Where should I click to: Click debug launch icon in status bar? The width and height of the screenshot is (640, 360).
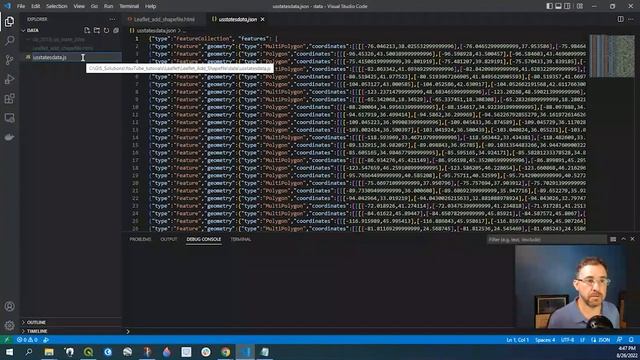click(46, 340)
